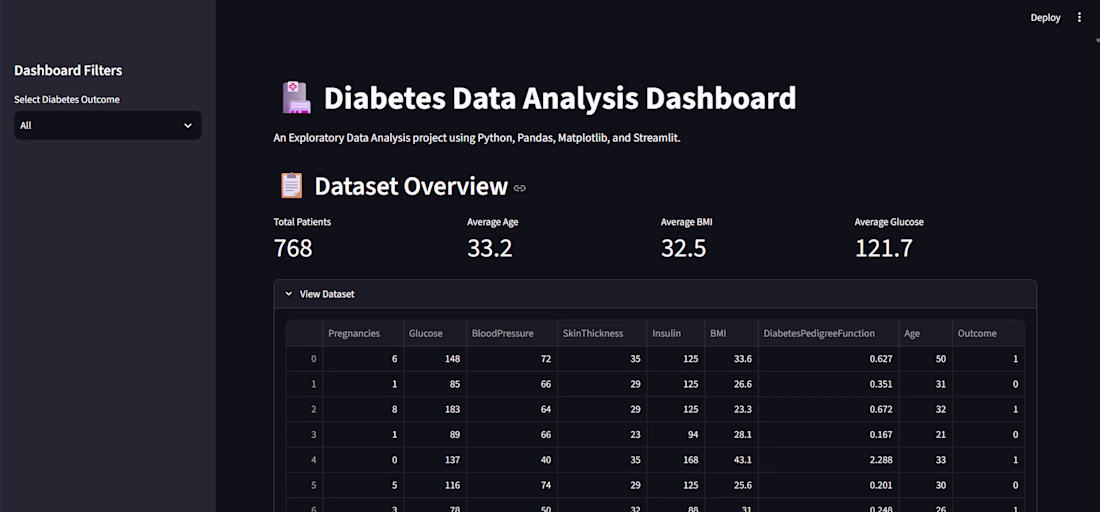
Task: Click the hospital icon beside dashboard title
Action: [296, 98]
